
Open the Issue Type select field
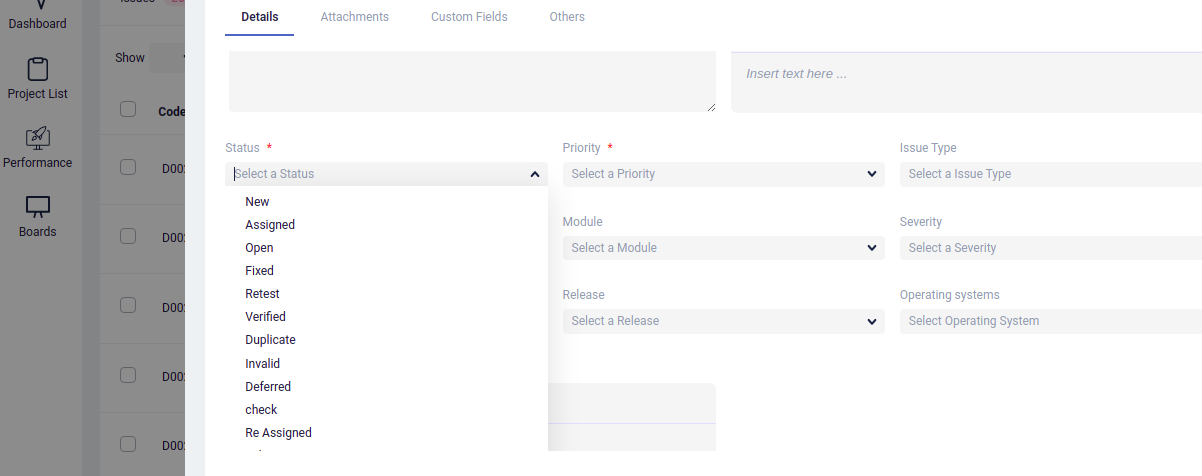coord(1050,174)
